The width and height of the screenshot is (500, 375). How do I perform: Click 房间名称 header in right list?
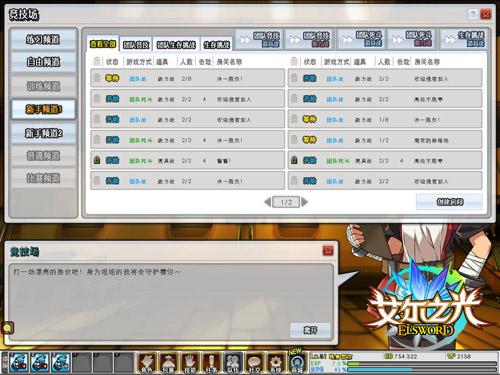point(427,62)
